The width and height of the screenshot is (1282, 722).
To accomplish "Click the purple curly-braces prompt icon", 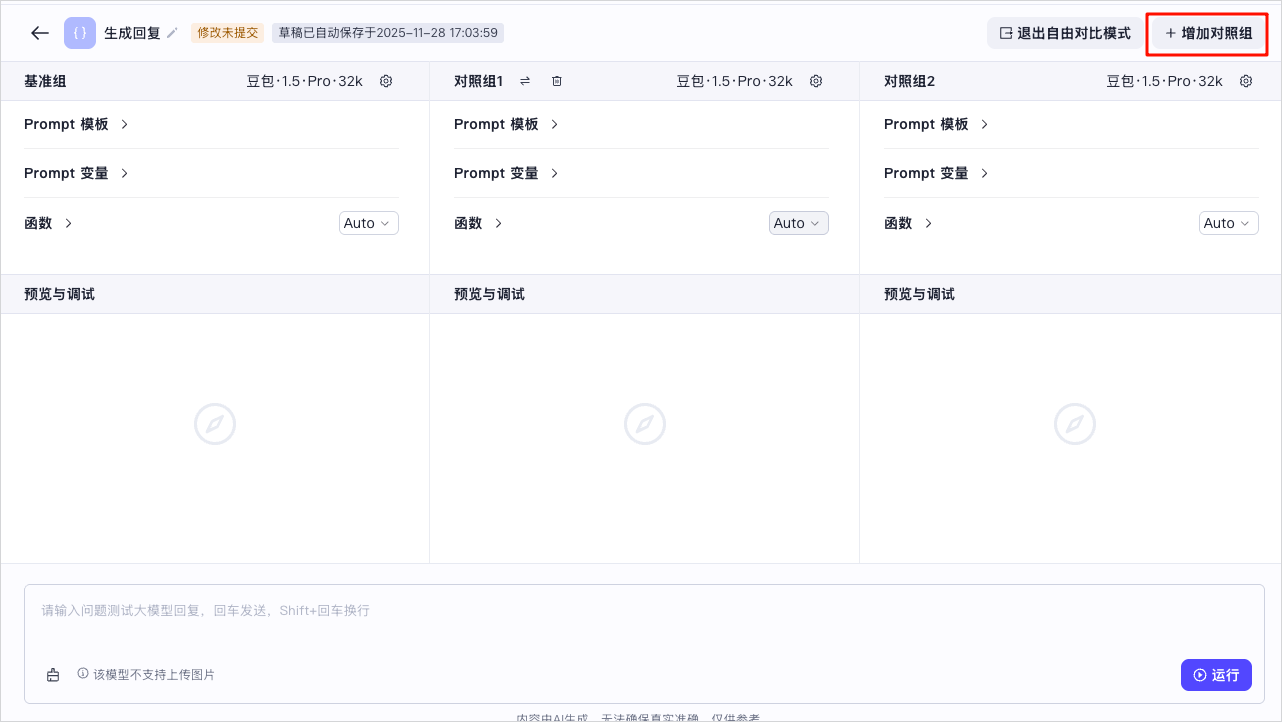I will coord(80,33).
